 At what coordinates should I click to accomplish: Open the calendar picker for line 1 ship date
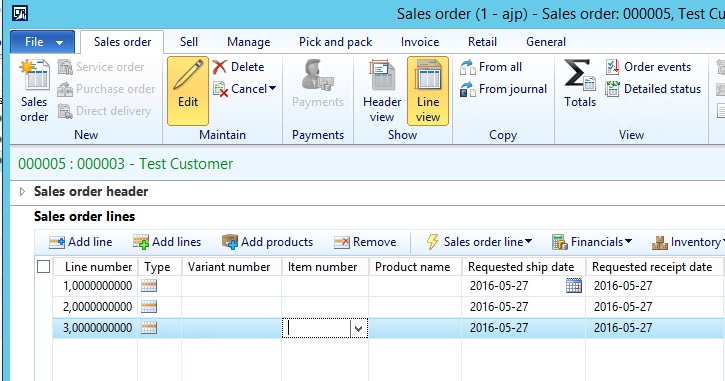coord(574,286)
